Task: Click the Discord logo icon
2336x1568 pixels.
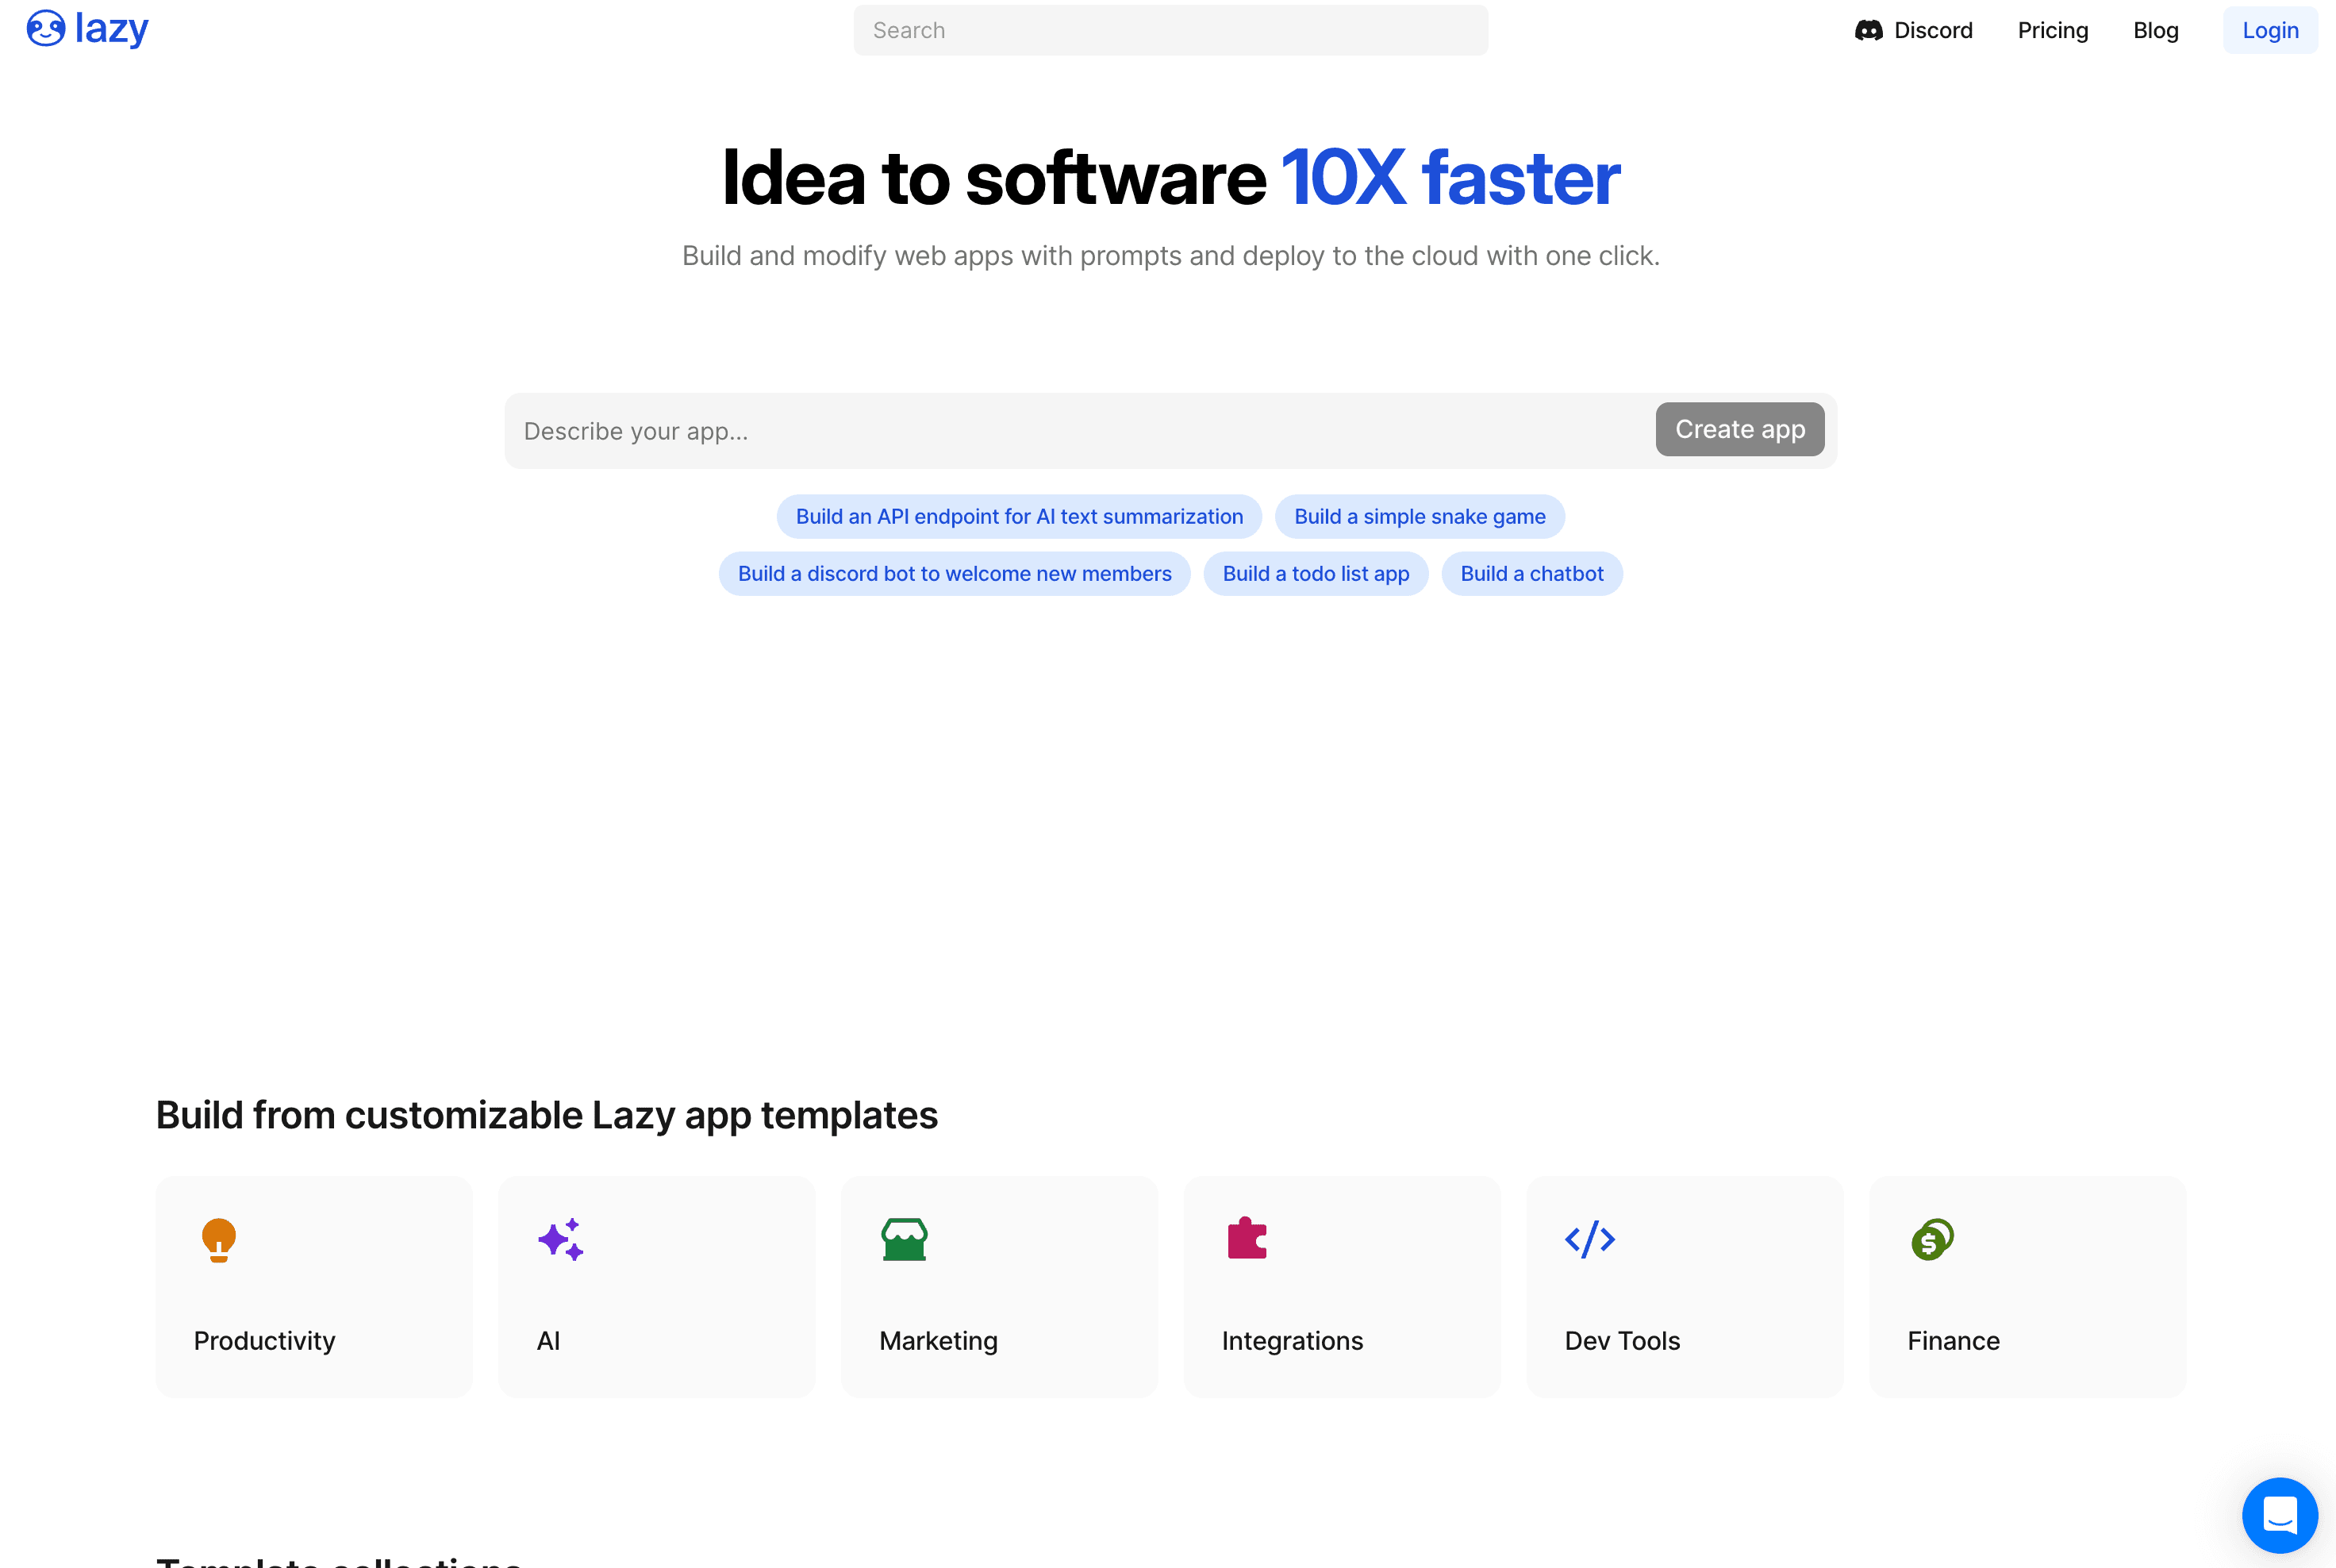Action: click(x=1868, y=31)
